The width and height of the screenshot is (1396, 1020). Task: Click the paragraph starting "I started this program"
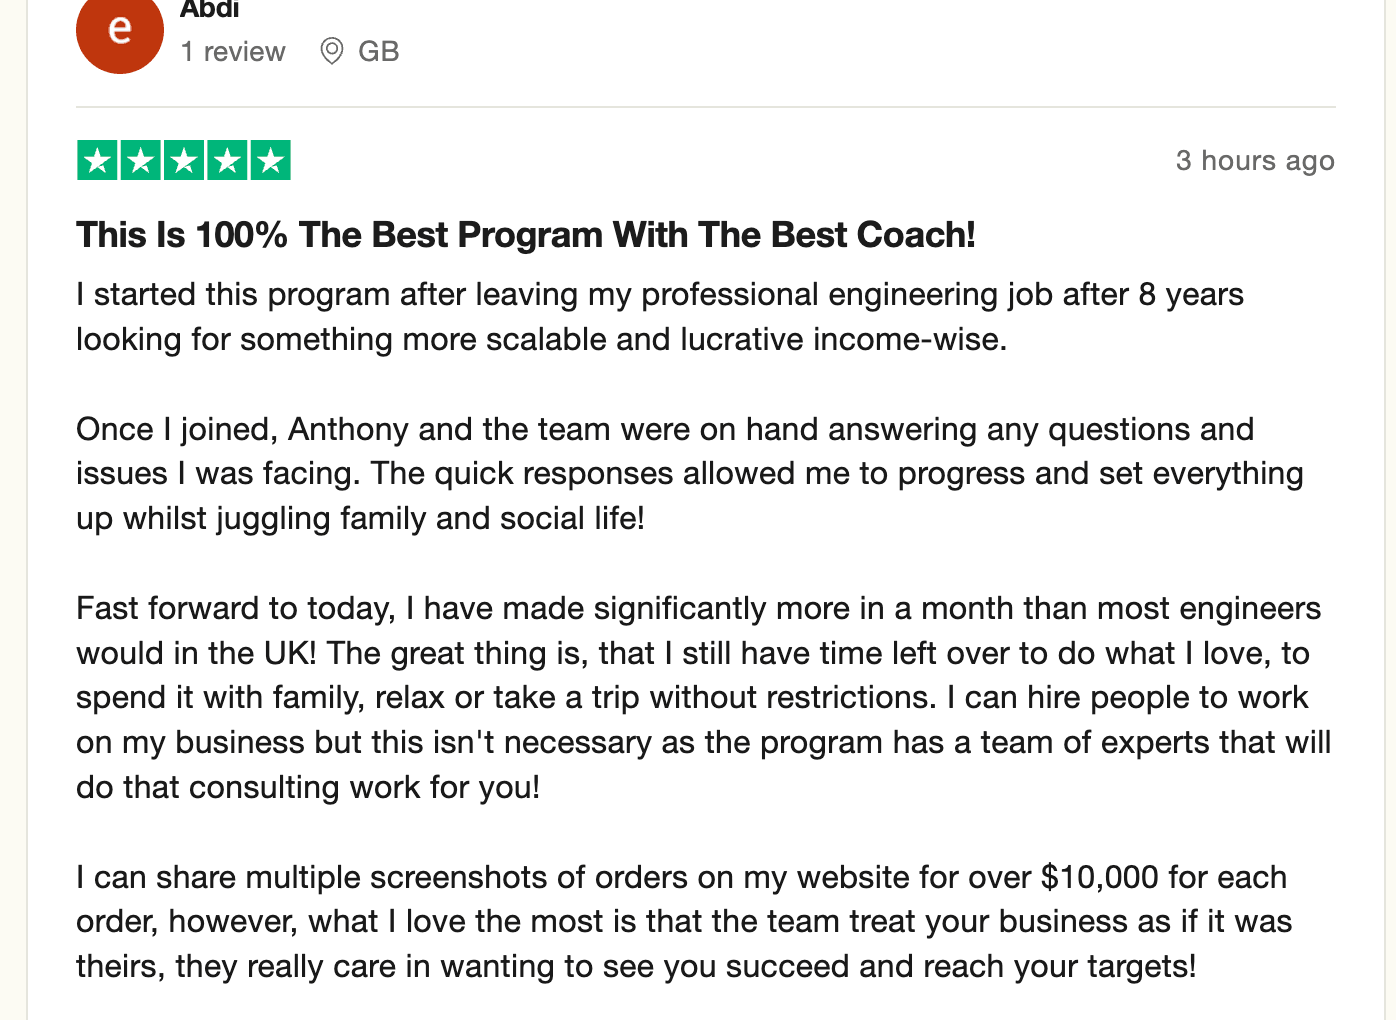click(x=660, y=316)
